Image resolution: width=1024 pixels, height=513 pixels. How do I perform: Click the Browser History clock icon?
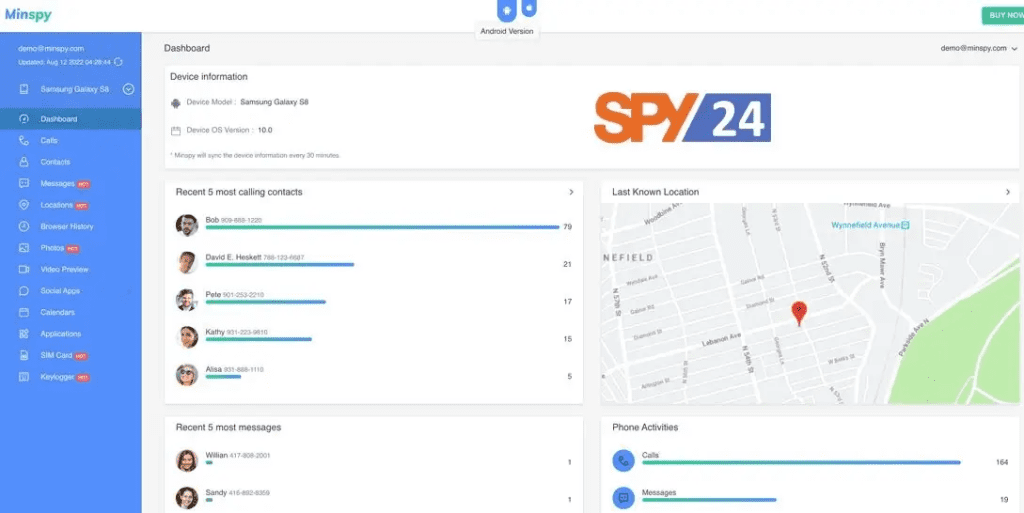pos(24,226)
